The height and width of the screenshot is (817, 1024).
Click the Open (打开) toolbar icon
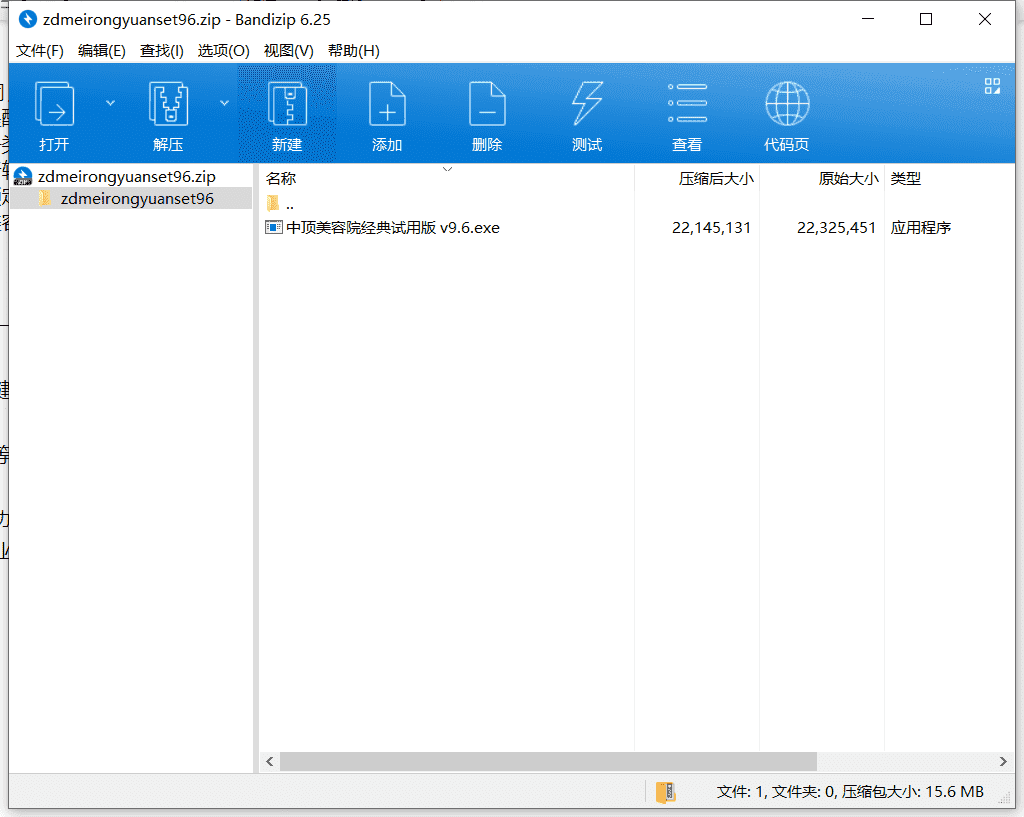54,104
